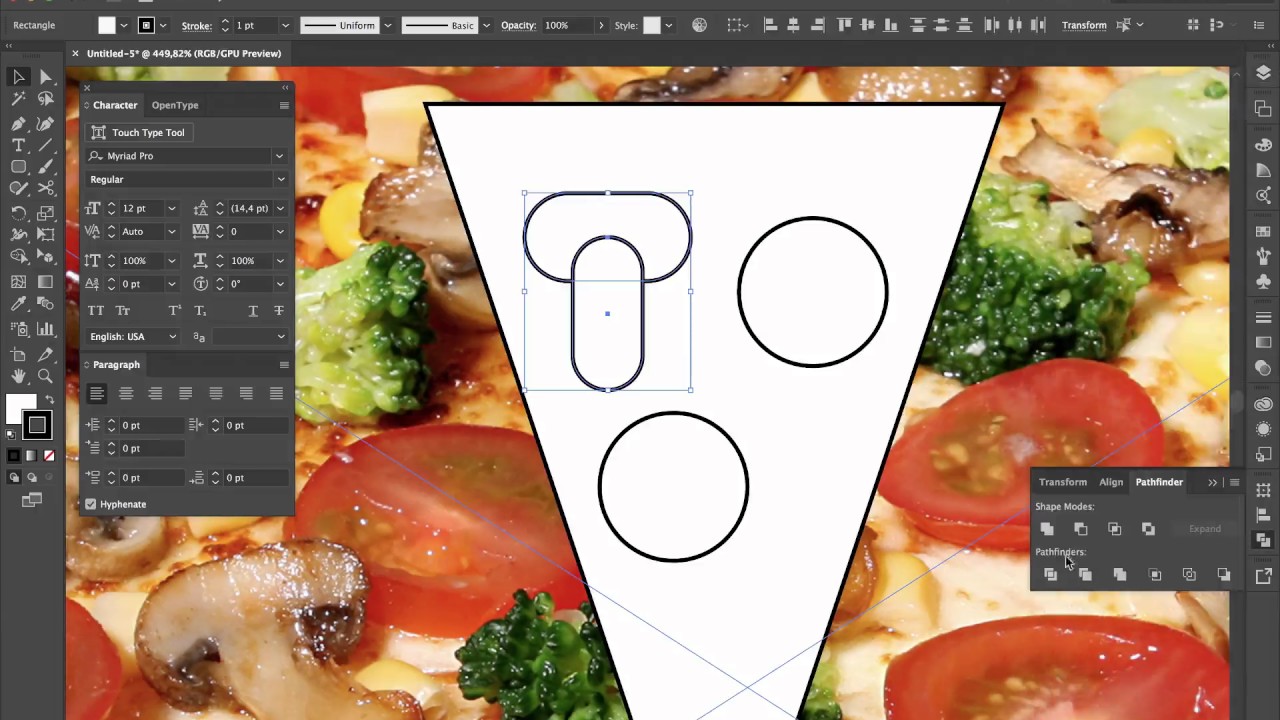Swap fill and stroke colors
Image resolution: width=1280 pixels, height=720 pixels.
(x=49, y=400)
